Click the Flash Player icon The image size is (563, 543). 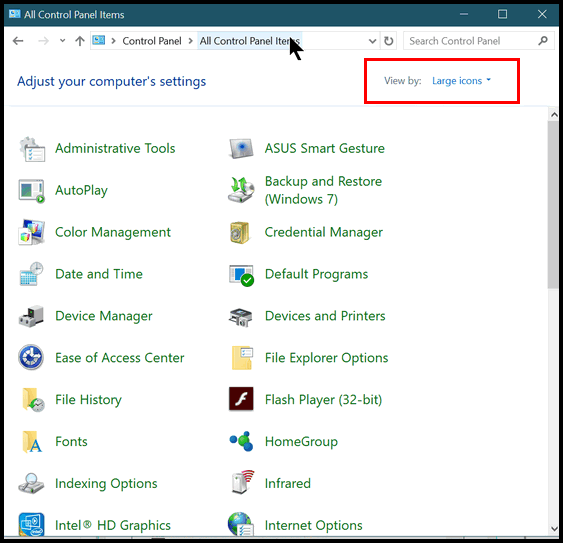coord(241,399)
